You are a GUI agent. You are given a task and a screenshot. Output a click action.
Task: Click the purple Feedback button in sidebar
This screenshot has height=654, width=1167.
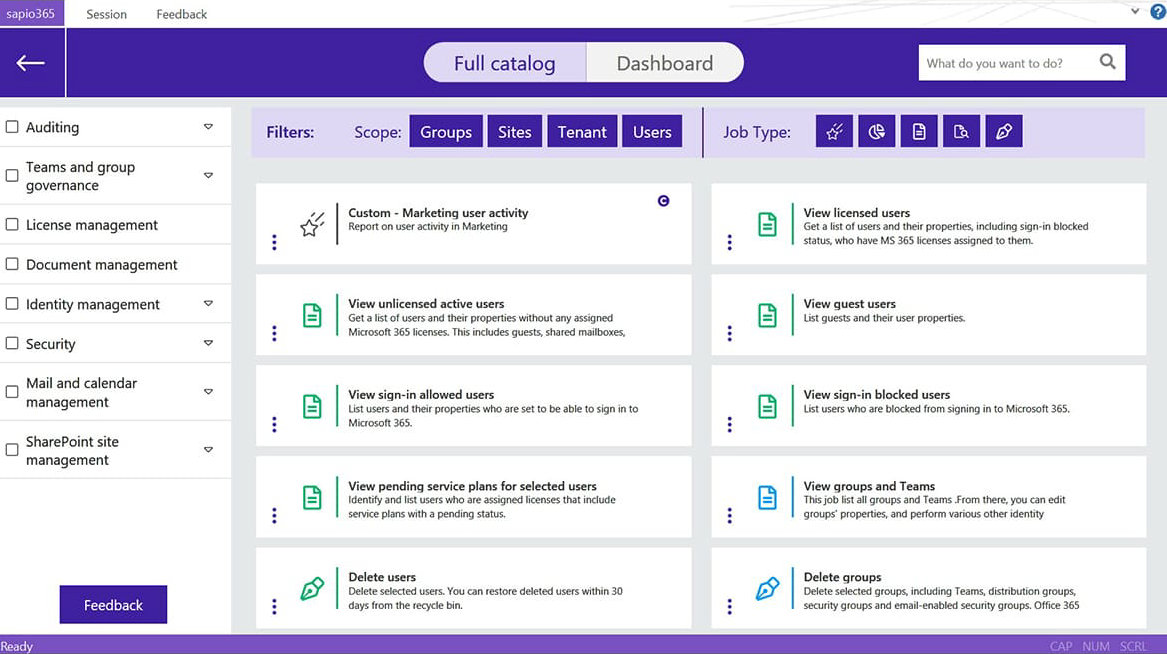pyautogui.click(x=113, y=605)
